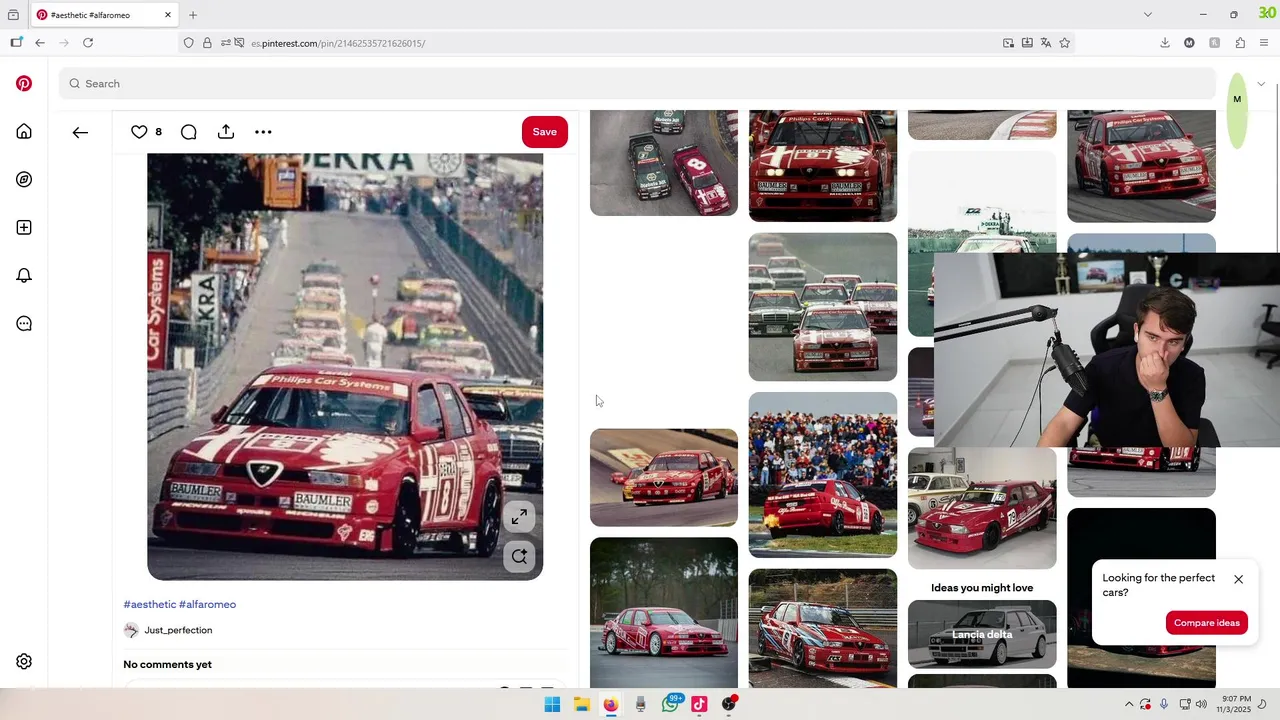1280x720 pixels.
Task: Open Windows Start menu
Action: (x=552, y=705)
